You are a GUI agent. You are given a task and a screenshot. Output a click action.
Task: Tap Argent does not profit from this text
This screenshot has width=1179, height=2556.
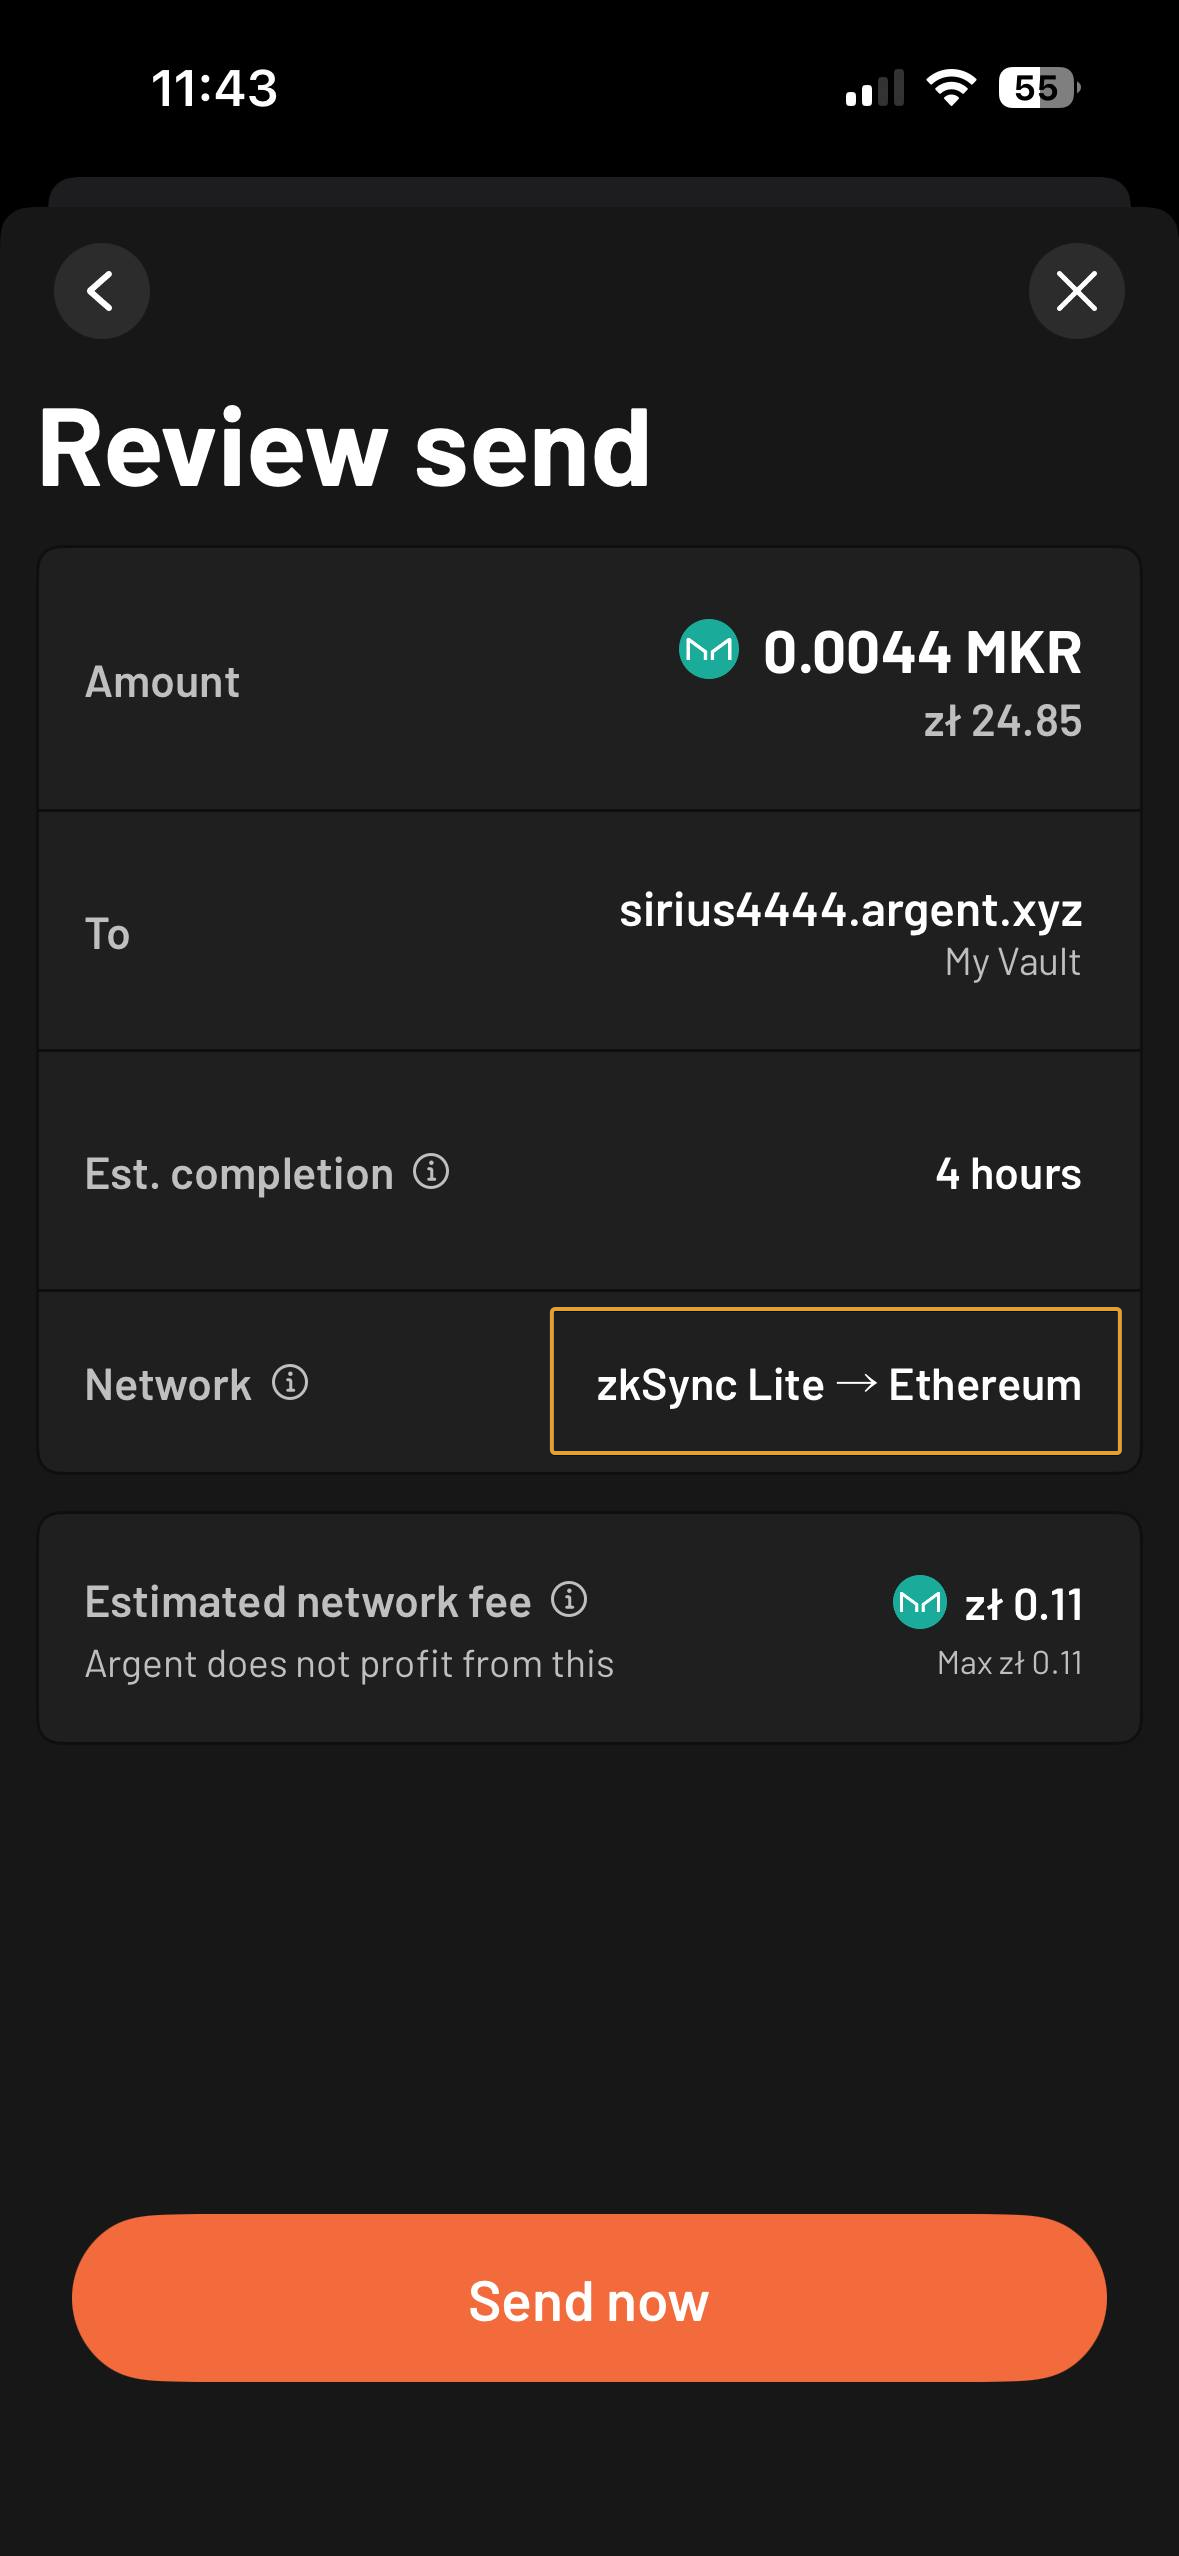click(349, 1664)
